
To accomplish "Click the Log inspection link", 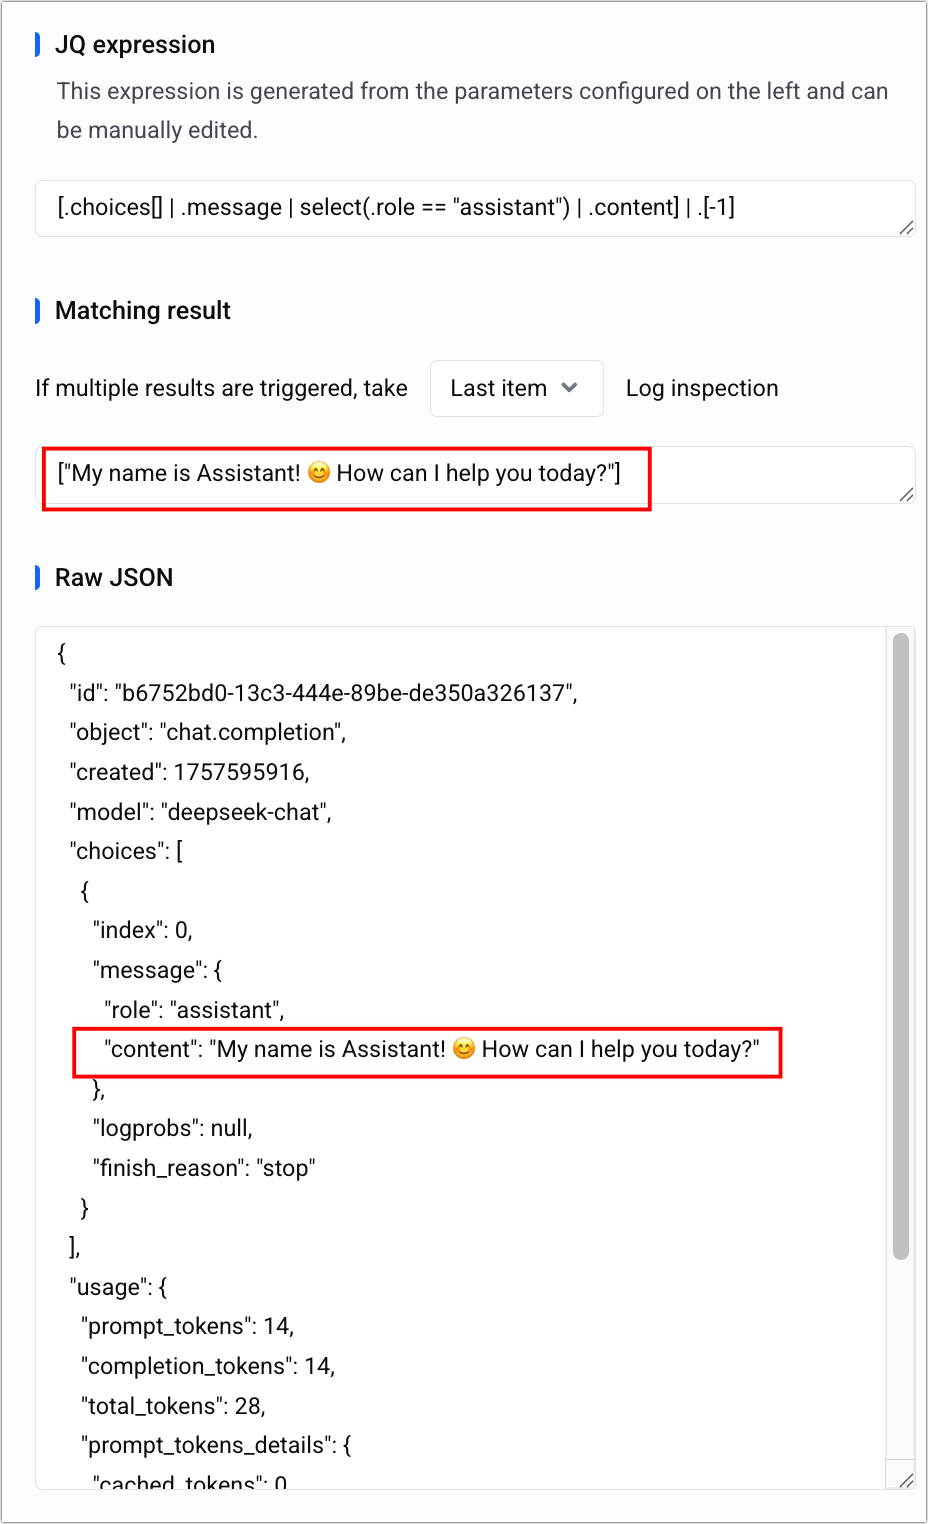I will pyautogui.click(x=702, y=388).
